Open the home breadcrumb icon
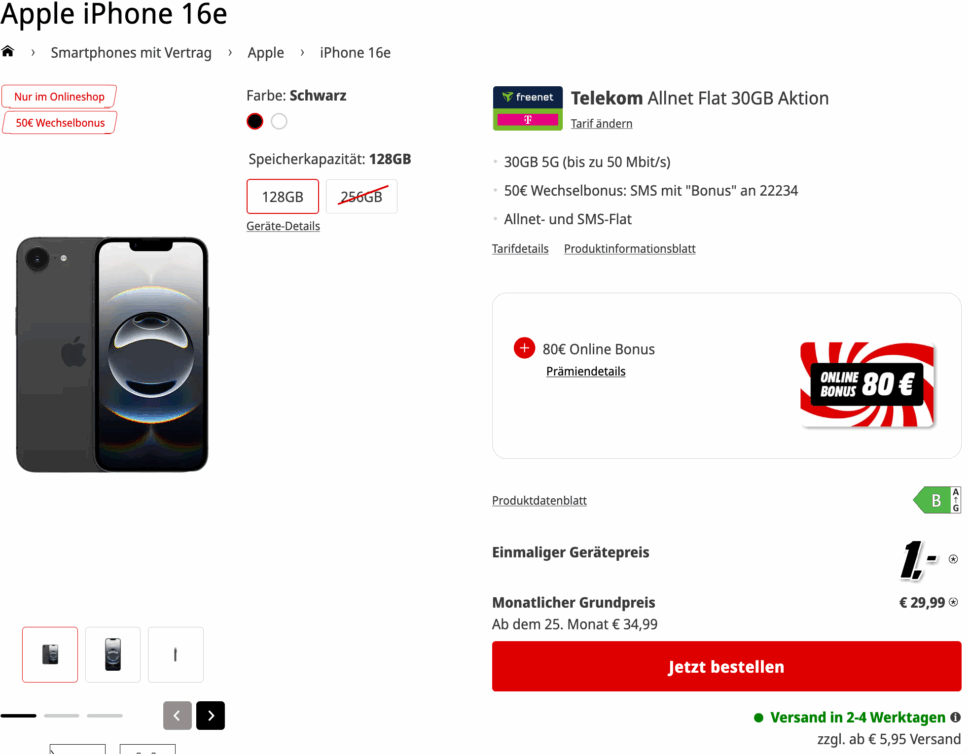Screen dimensions: 970x754 point(8,51)
